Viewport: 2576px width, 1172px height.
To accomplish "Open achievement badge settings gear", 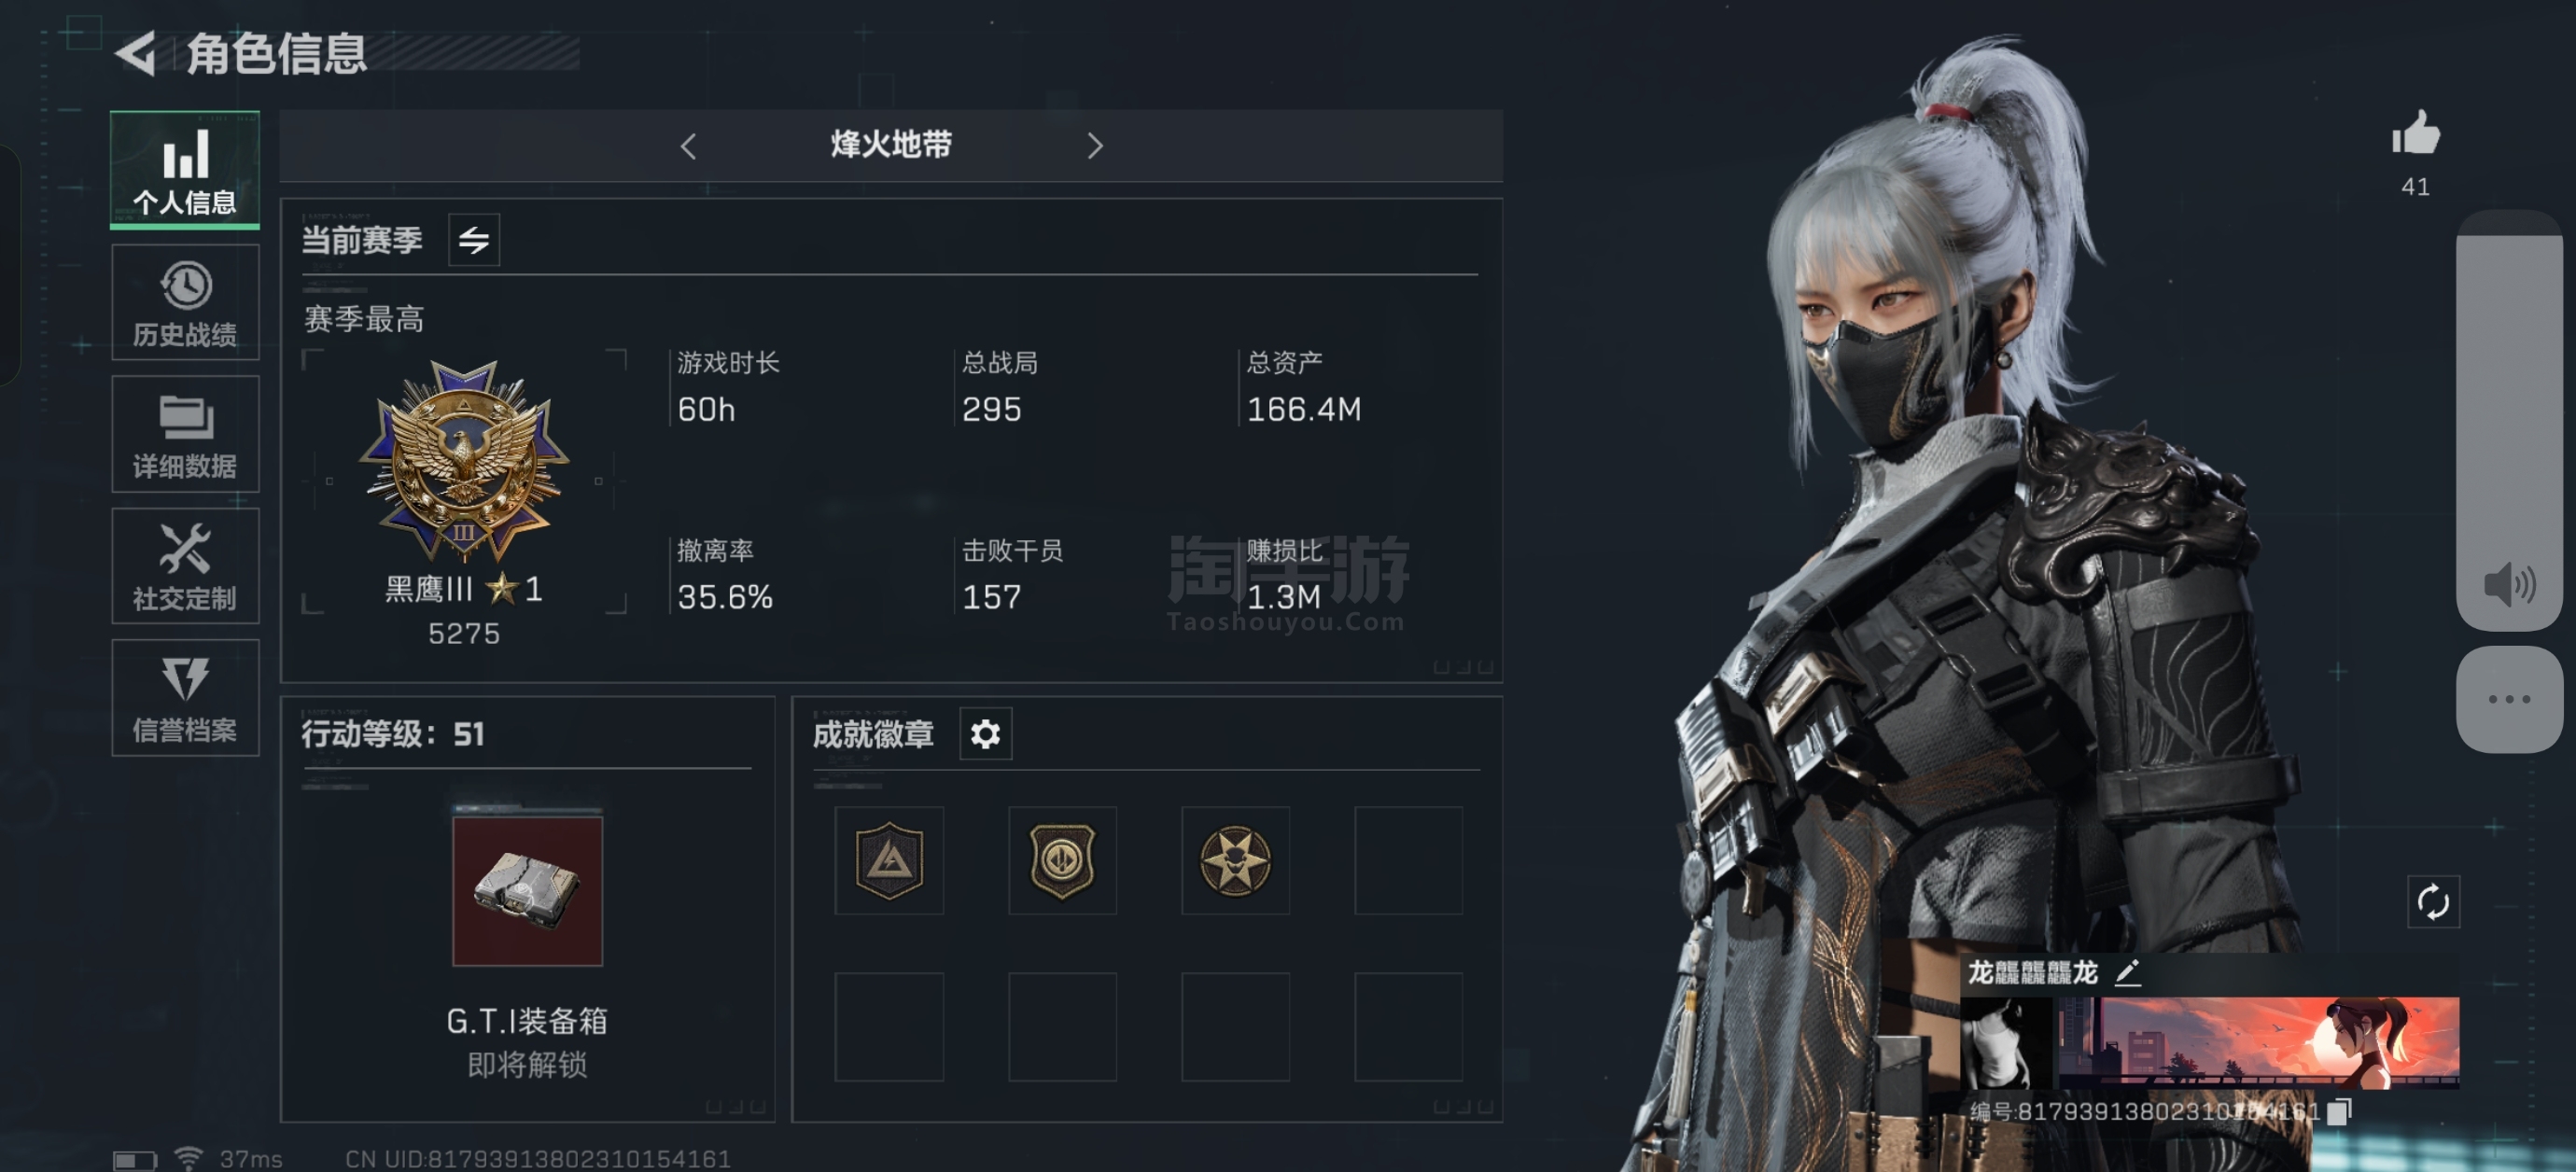I will [x=985, y=733].
